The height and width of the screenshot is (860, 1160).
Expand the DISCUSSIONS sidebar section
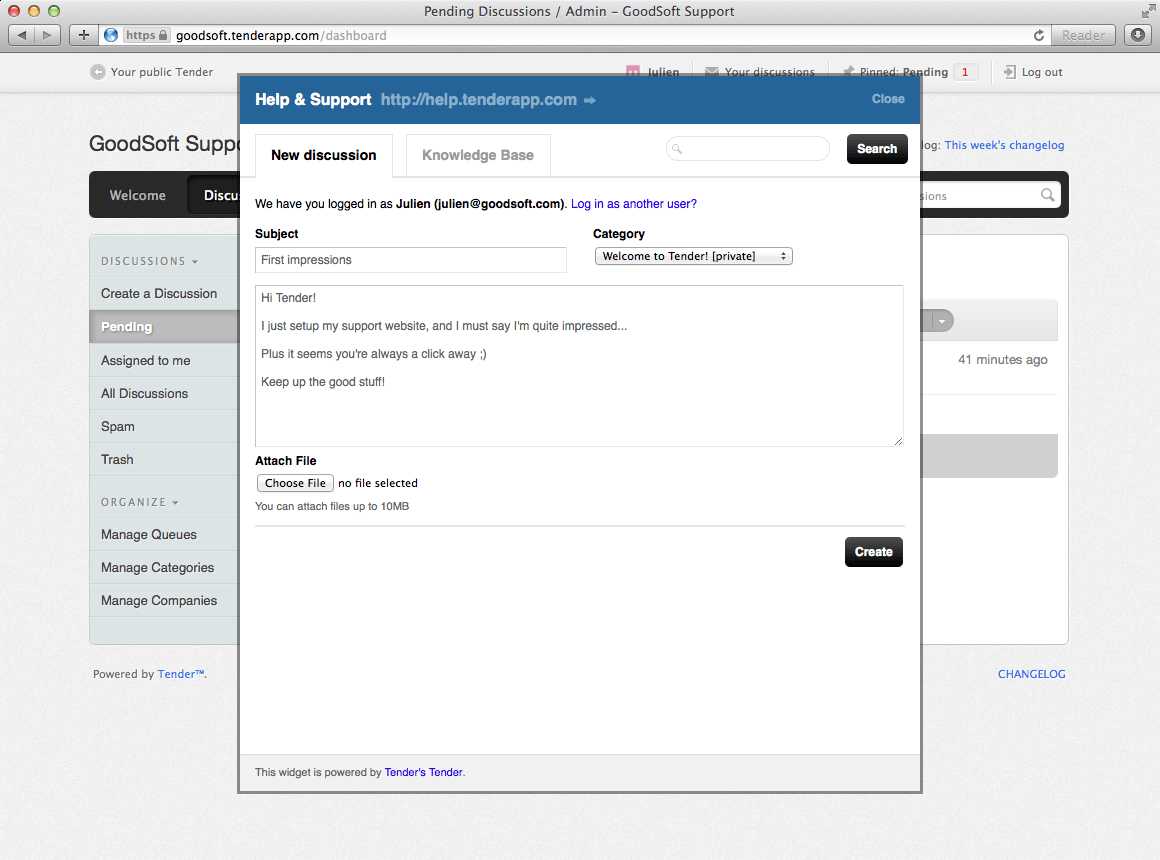149,261
